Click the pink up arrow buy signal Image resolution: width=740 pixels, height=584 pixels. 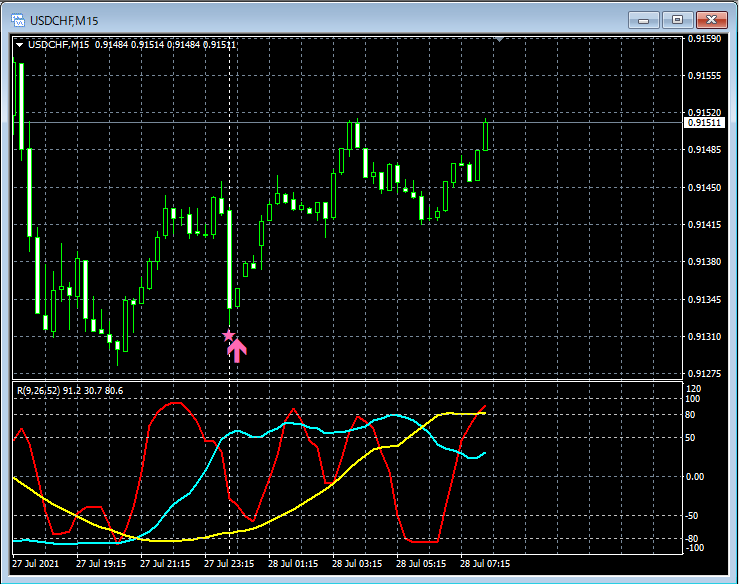(237, 350)
